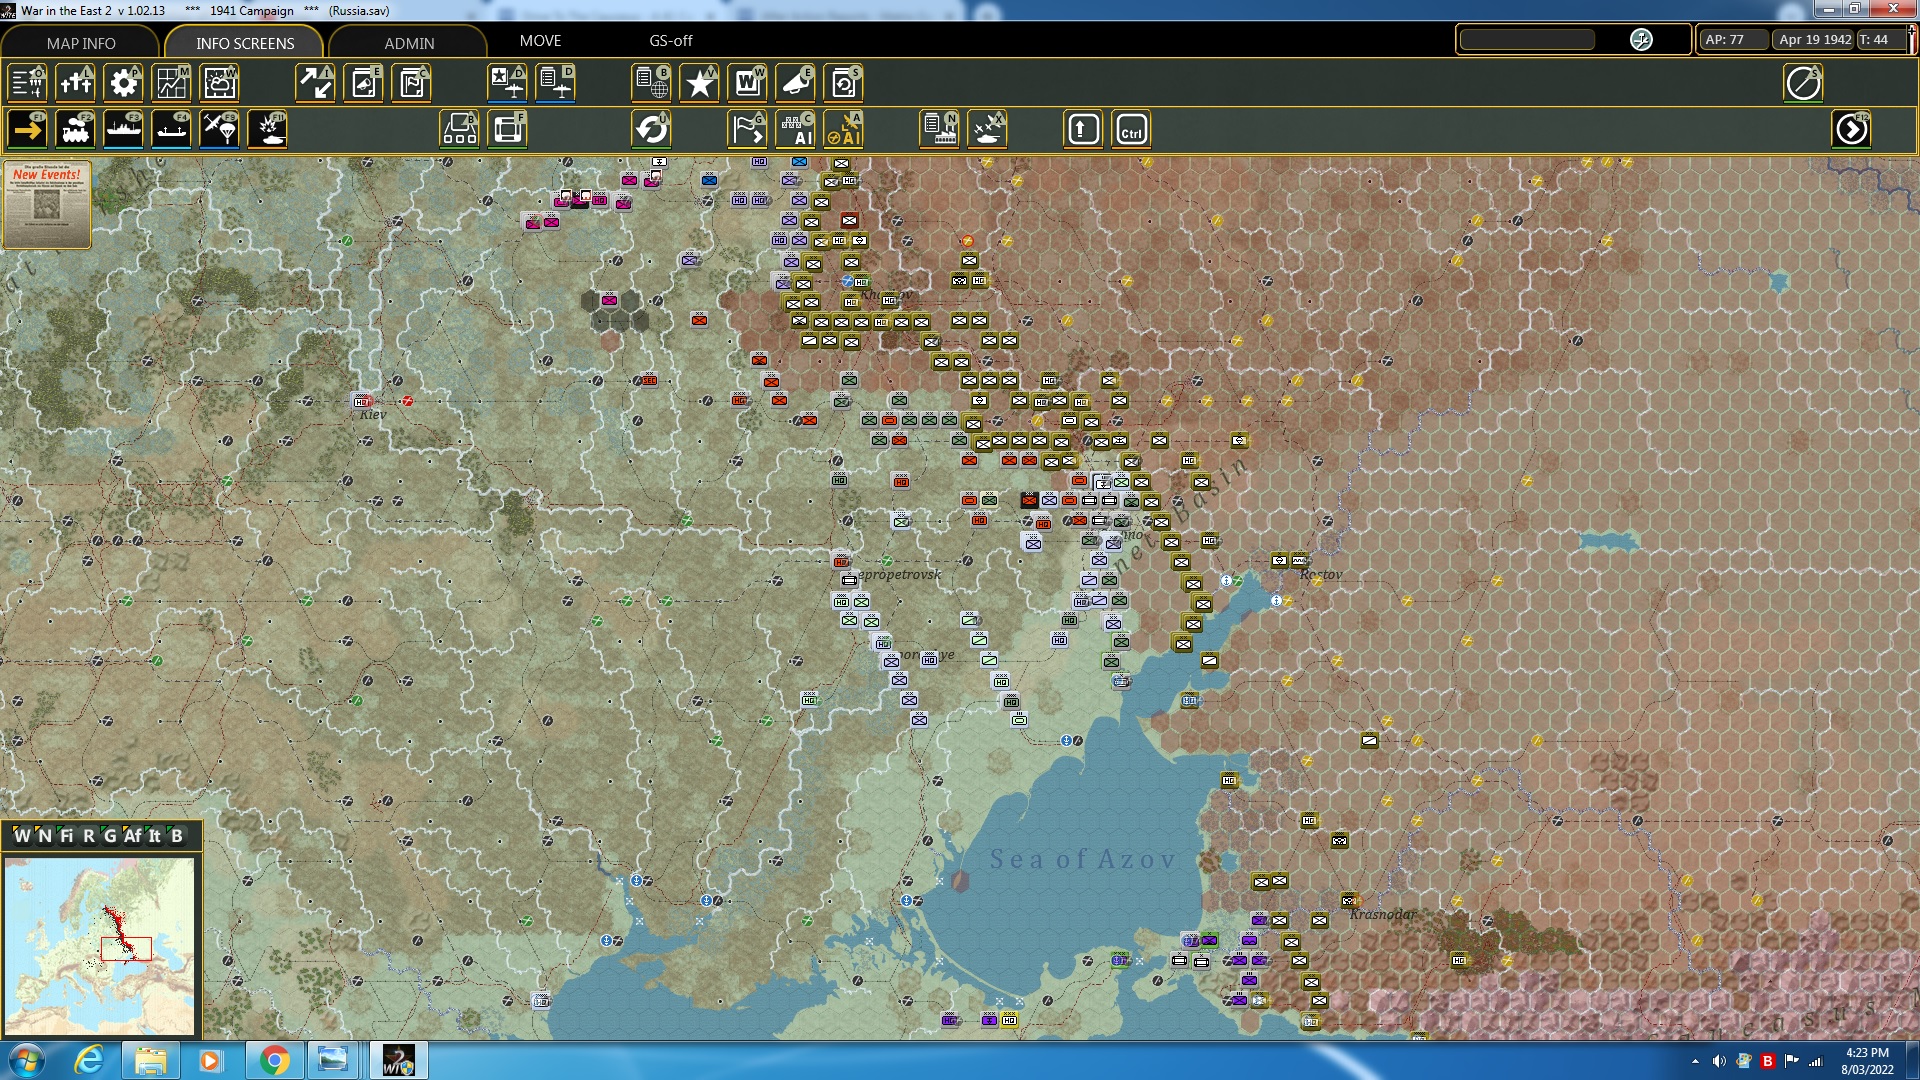Image resolution: width=1920 pixels, height=1080 pixels.
Task: Click the T: 44 turn counter
Action: [1879, 40]
